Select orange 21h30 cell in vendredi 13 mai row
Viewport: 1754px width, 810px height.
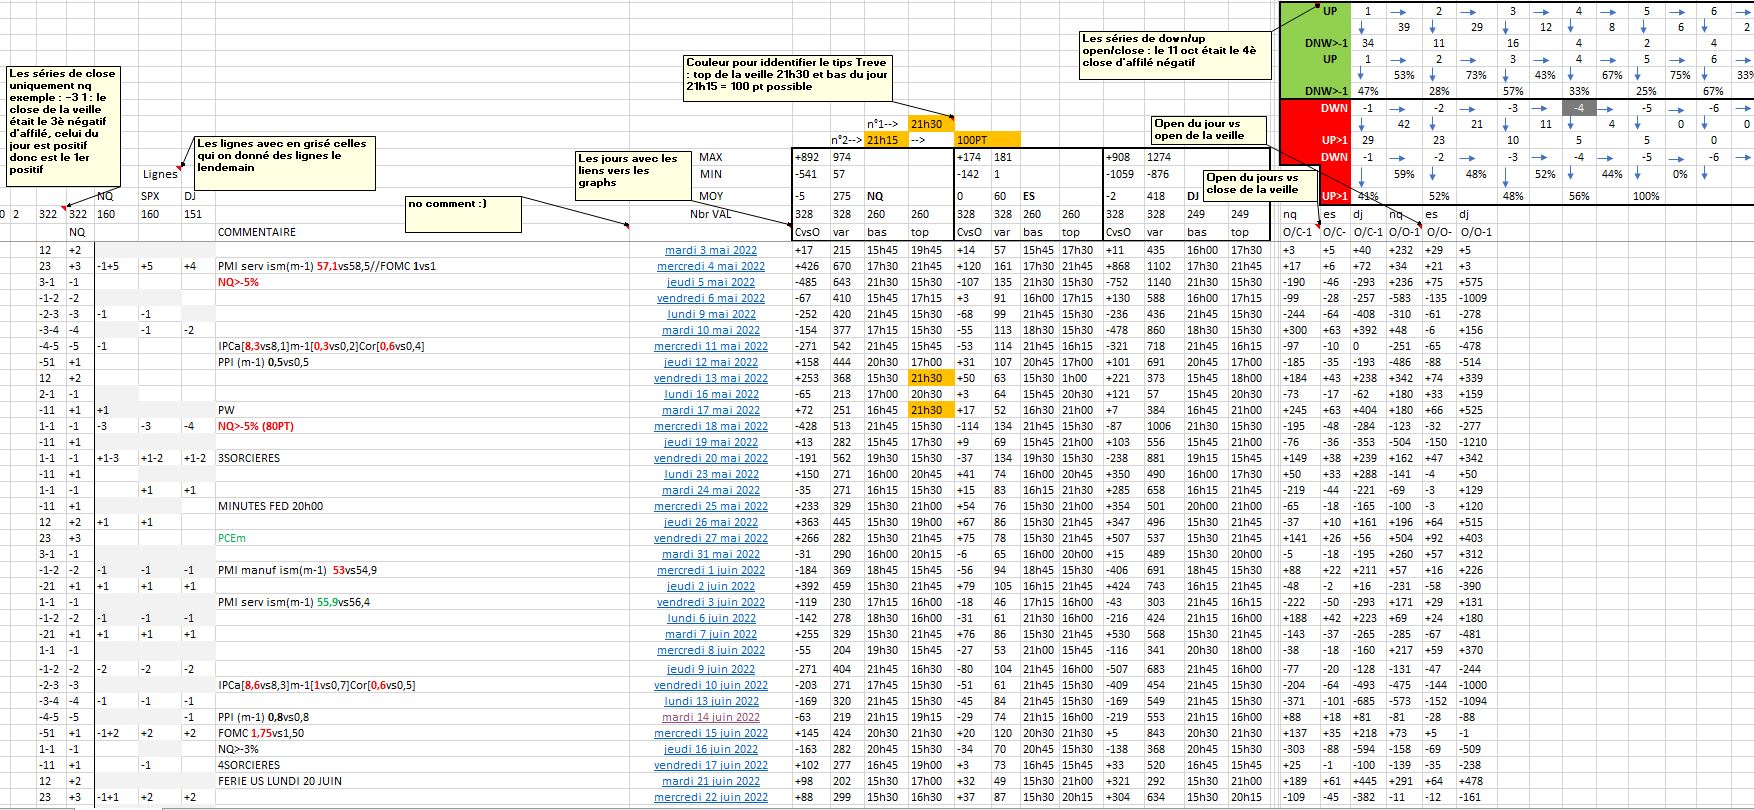point(931,378)
